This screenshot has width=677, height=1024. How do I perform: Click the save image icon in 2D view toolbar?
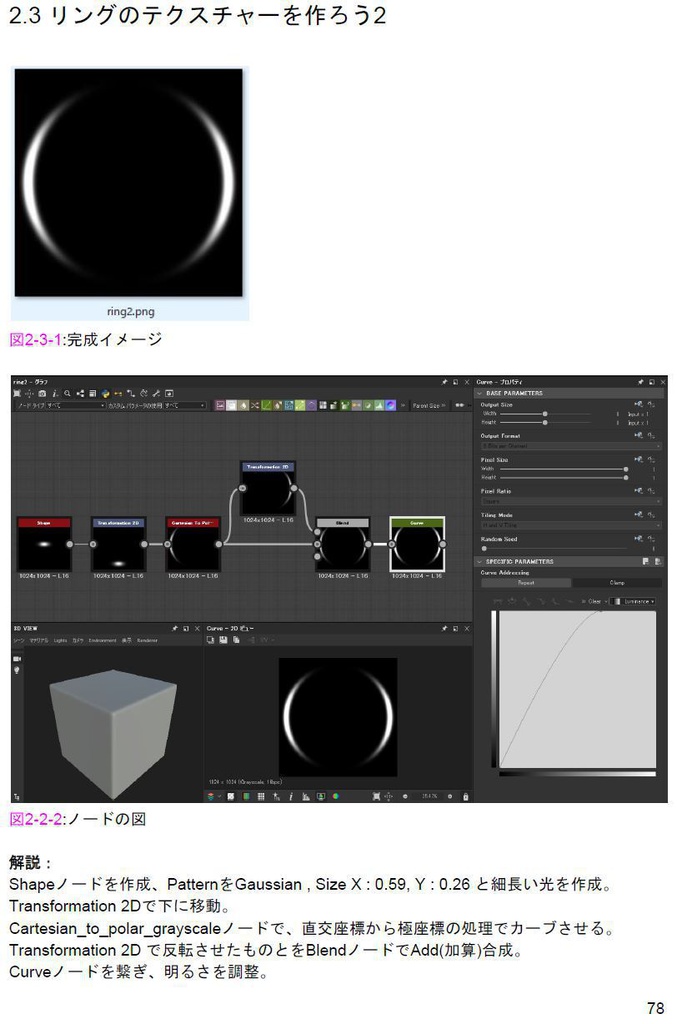[223, 640]
